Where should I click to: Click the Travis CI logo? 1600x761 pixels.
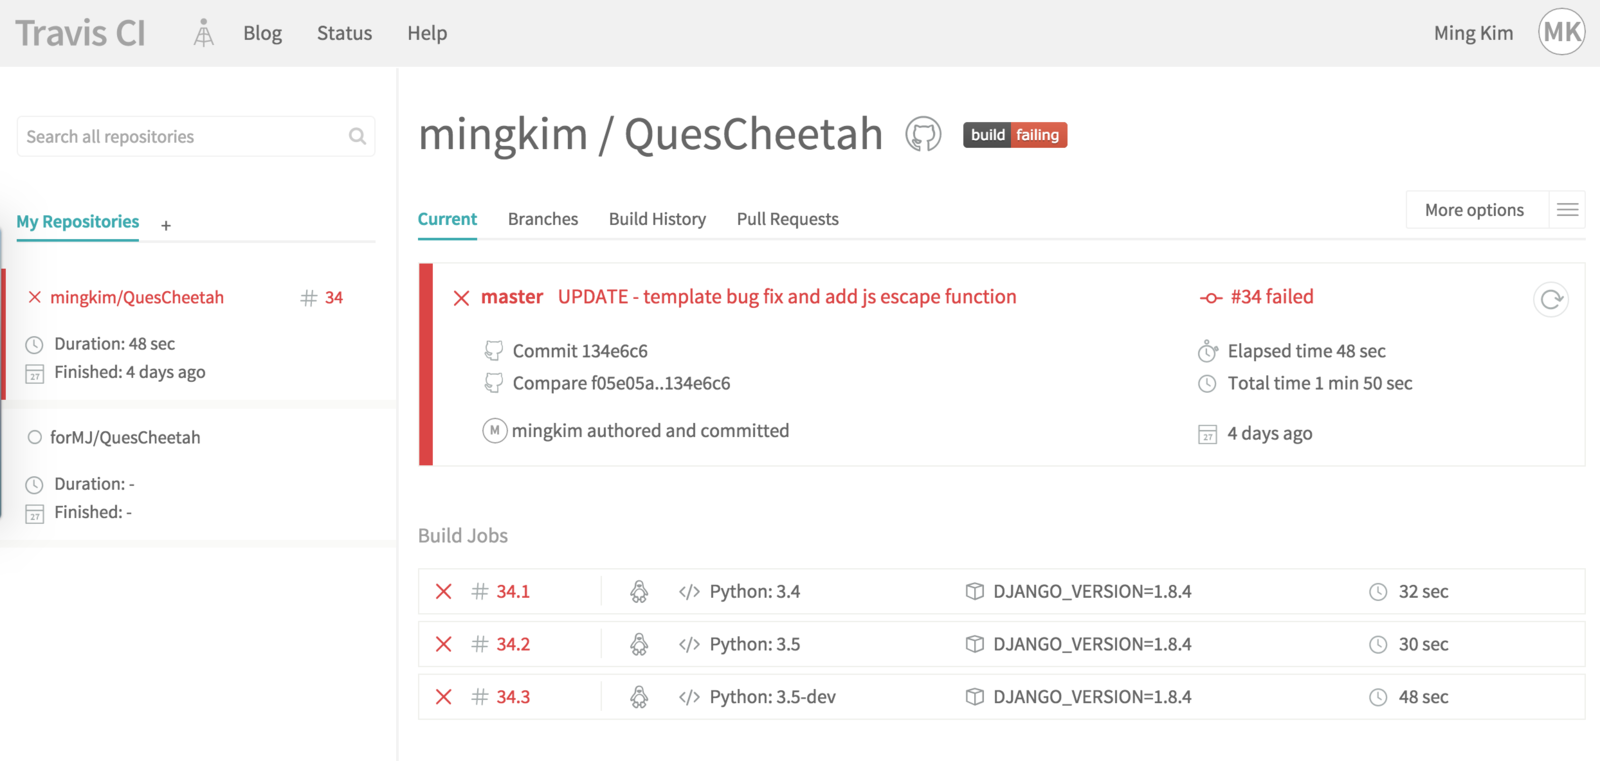pyautogui.click(x=80, y=33)
